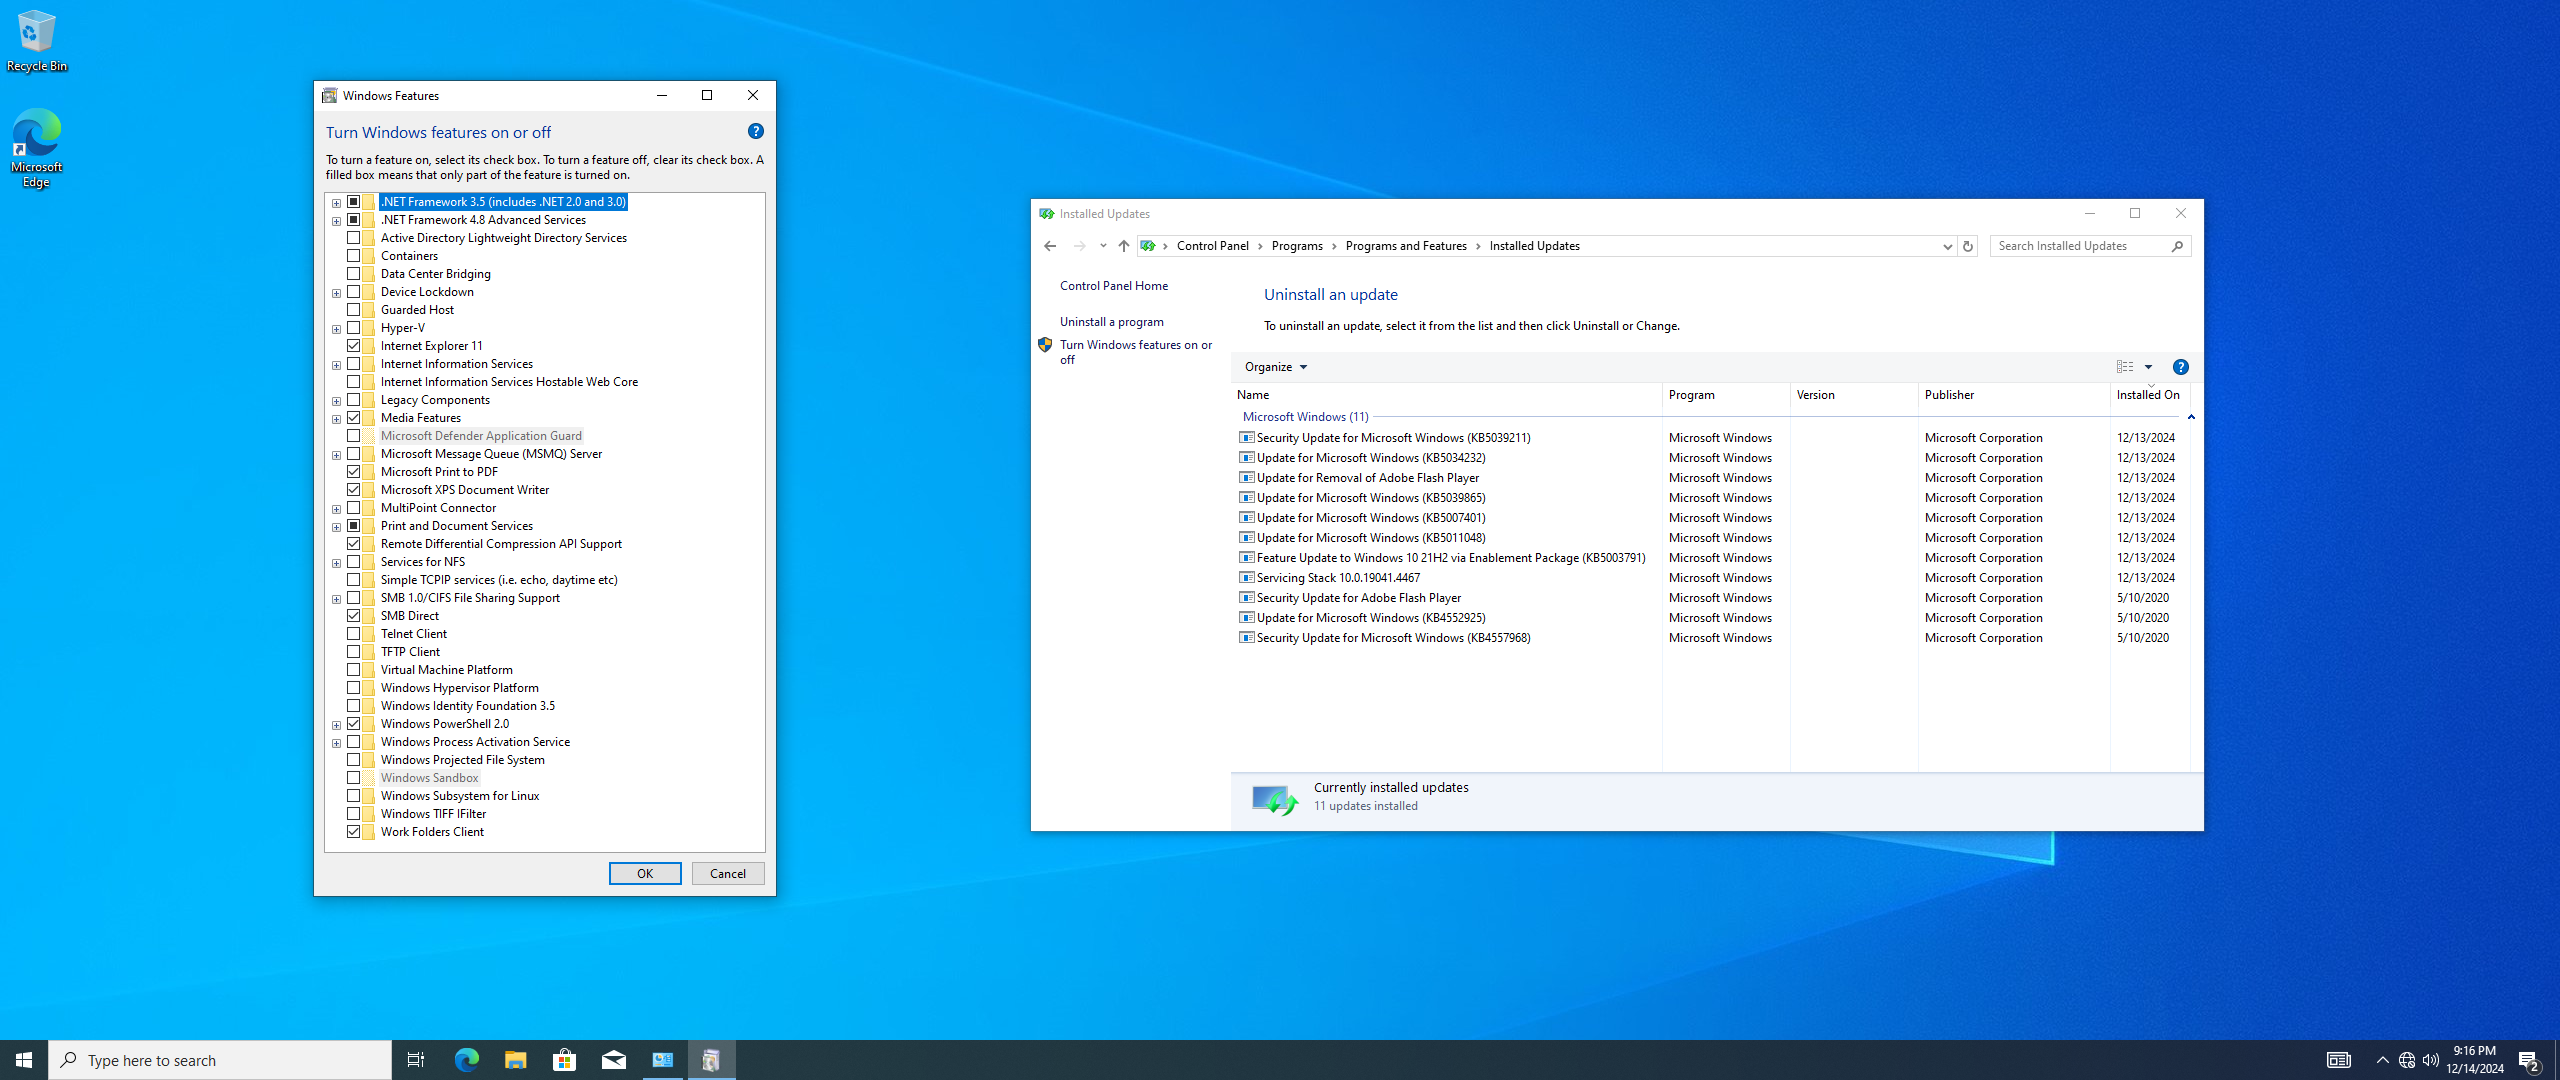Image resolution: width=2560 pixels, height=1080 pixels.
Task: Expand the Media Features node
Action: 337,419
